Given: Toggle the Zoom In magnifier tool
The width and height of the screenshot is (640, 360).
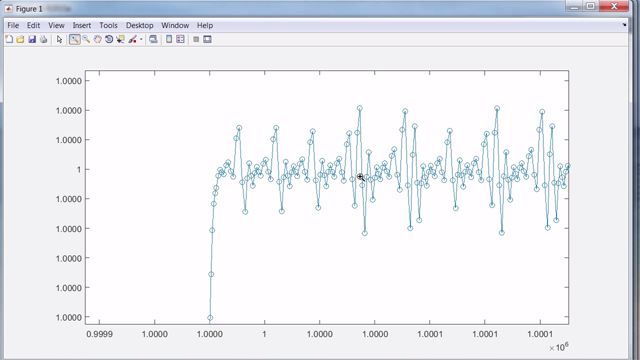Looking at the screenshot, I should (x=74, y=39).
